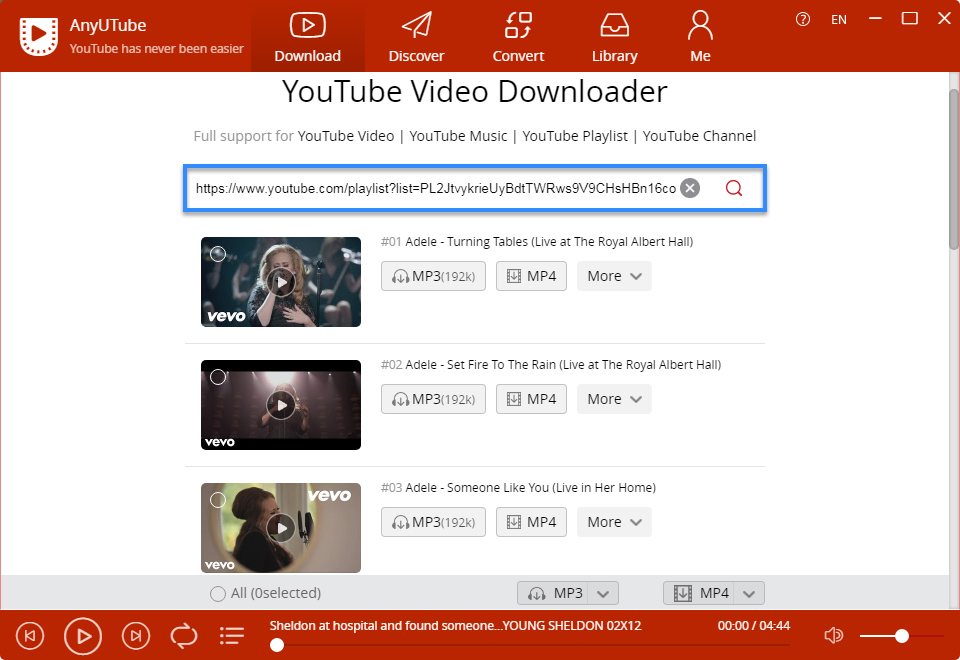
Task: Click the 'YouTube Playlist' support text
Action: pyautogui.click(x=575, y=136)
